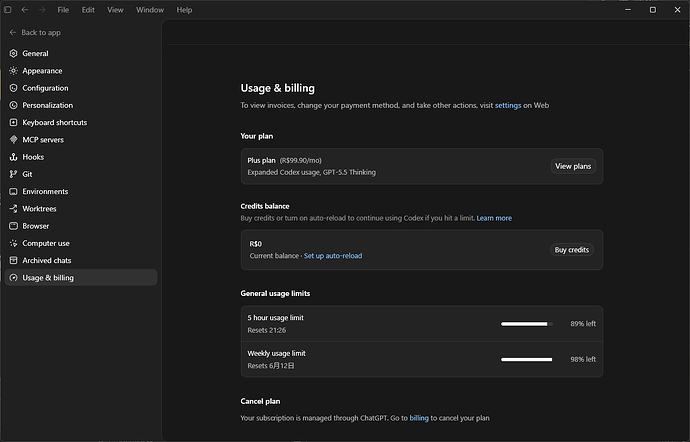Click the Back to app arrow icon
The width and height of the screenshot is (690, 442).
point(13,32)
